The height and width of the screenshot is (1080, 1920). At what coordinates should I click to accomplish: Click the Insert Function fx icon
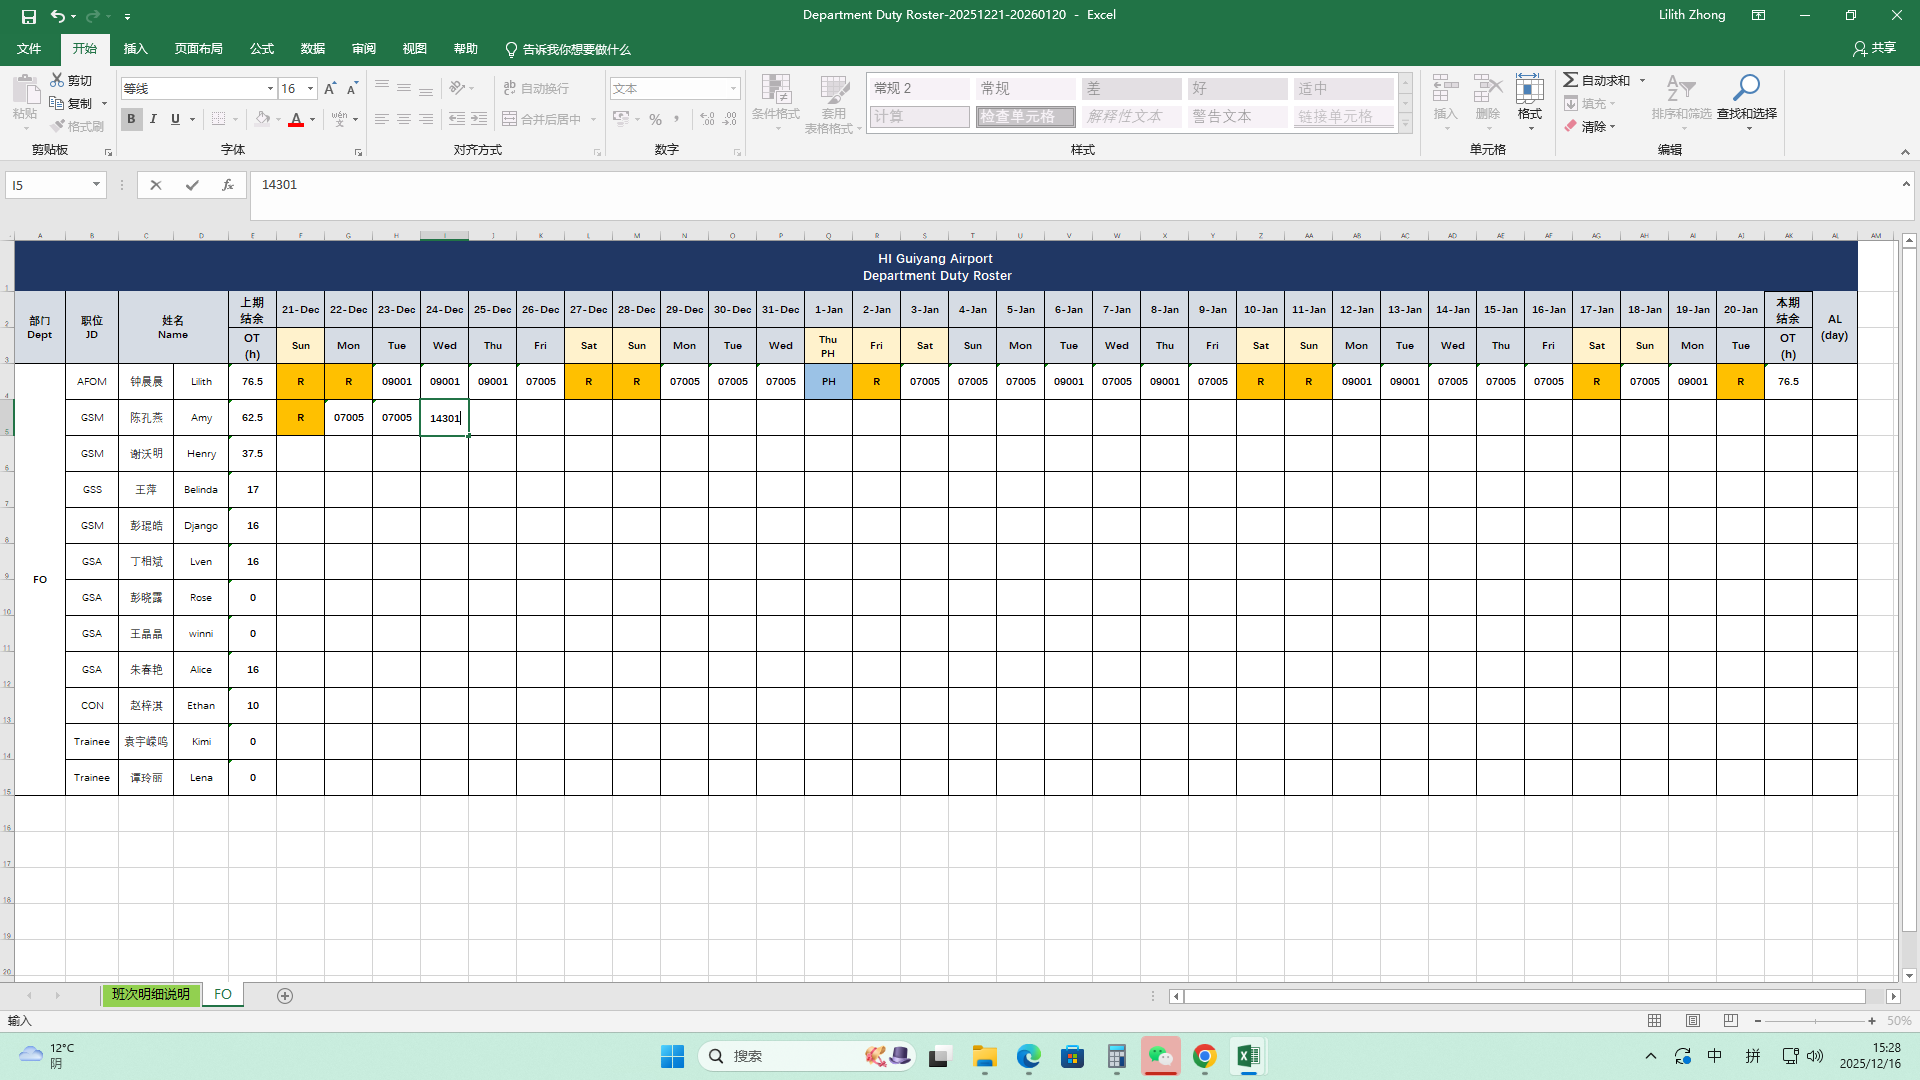228,185
